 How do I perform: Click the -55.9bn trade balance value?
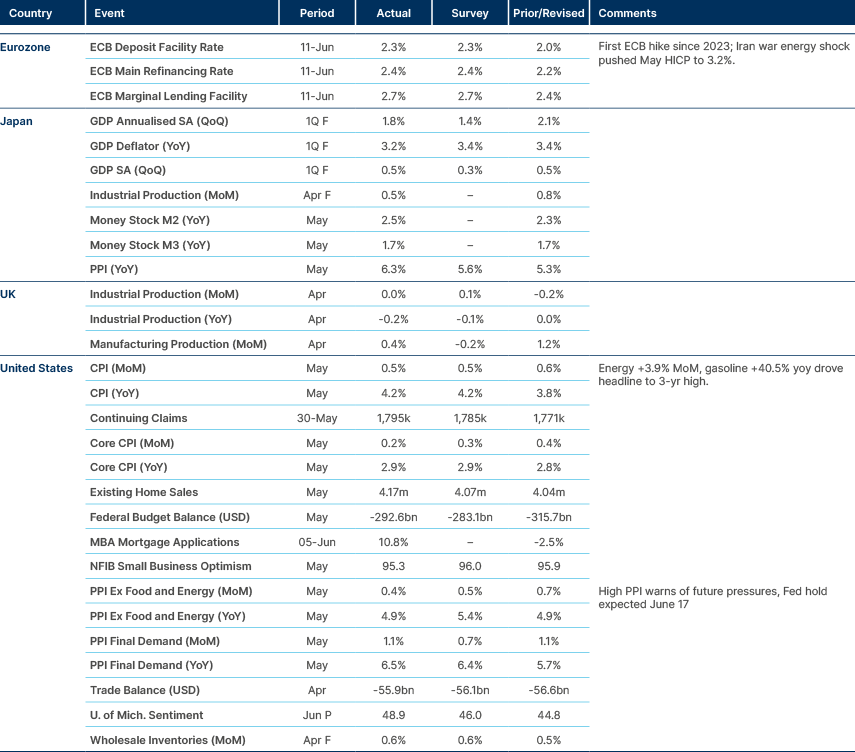[x=393, y=690]
